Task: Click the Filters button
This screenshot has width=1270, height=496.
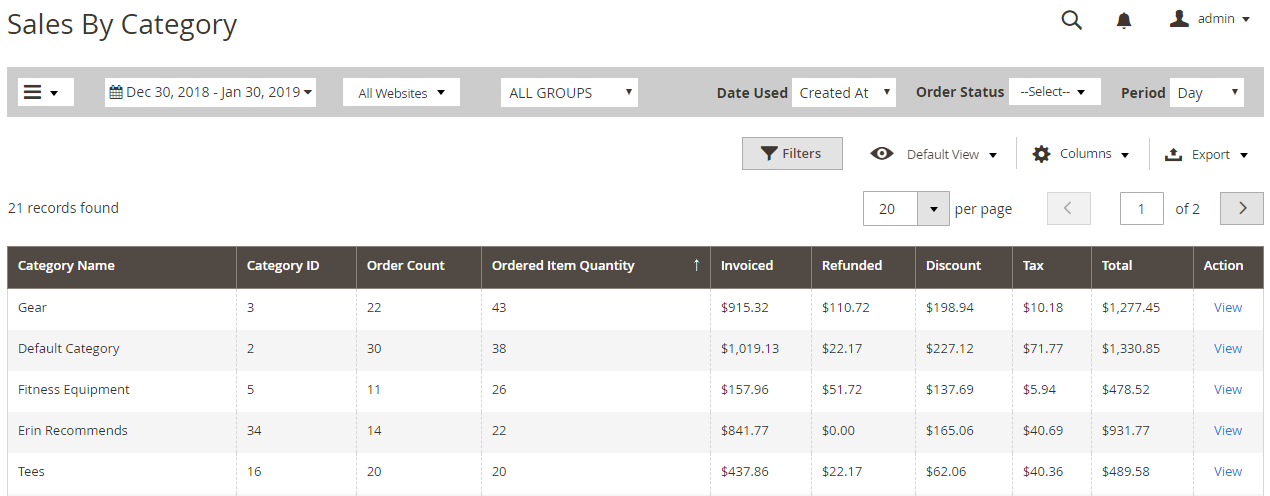Action: (x=791, y=154)
